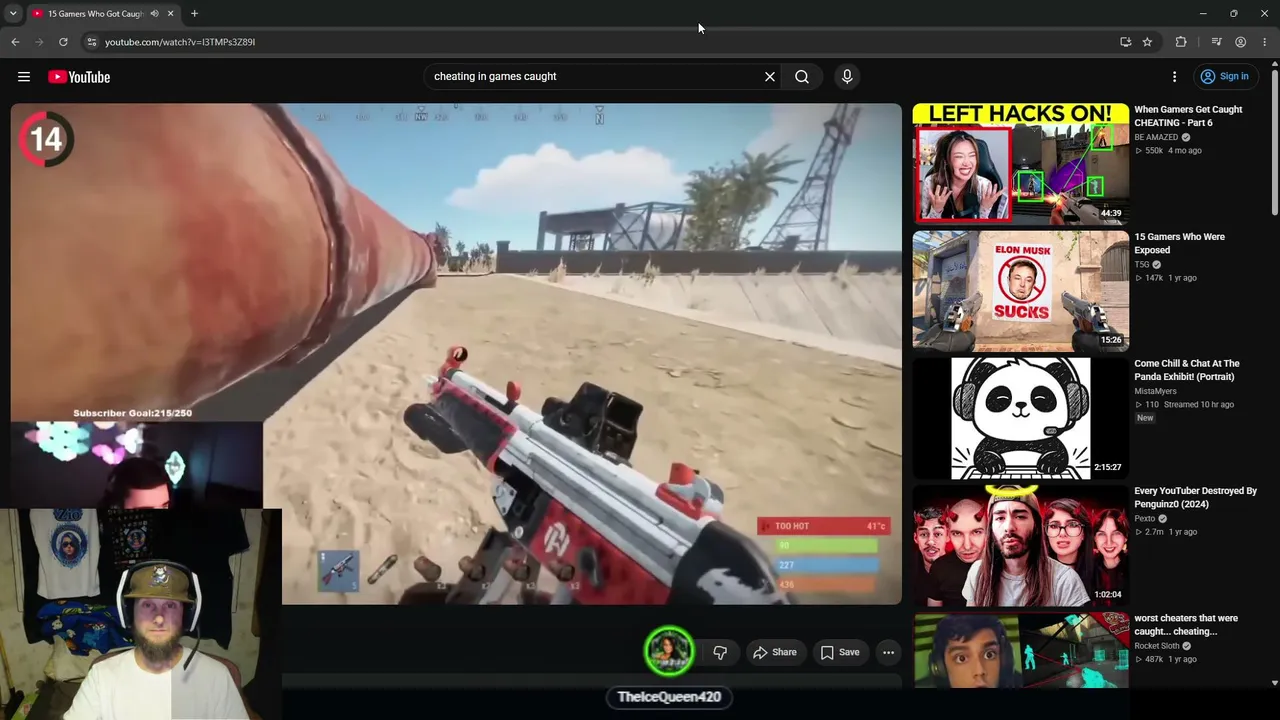
Task: Open the channel avatar below the video
Action: tap(669, 651)
